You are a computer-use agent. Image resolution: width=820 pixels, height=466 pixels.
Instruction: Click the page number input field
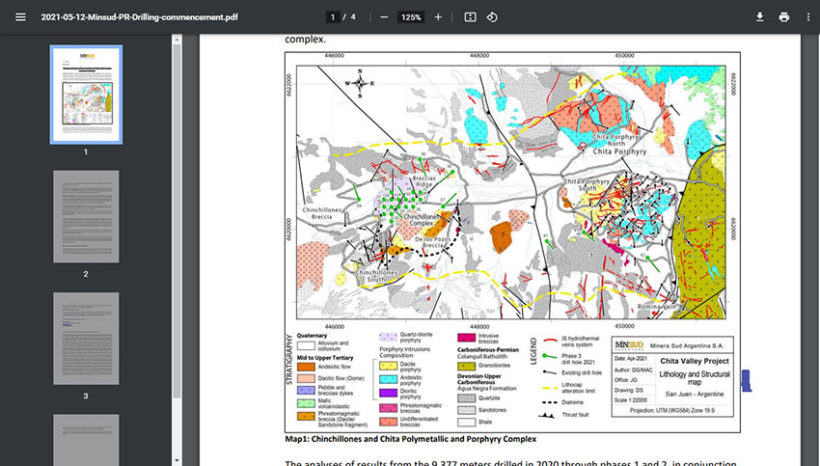(x=332, y=17)
